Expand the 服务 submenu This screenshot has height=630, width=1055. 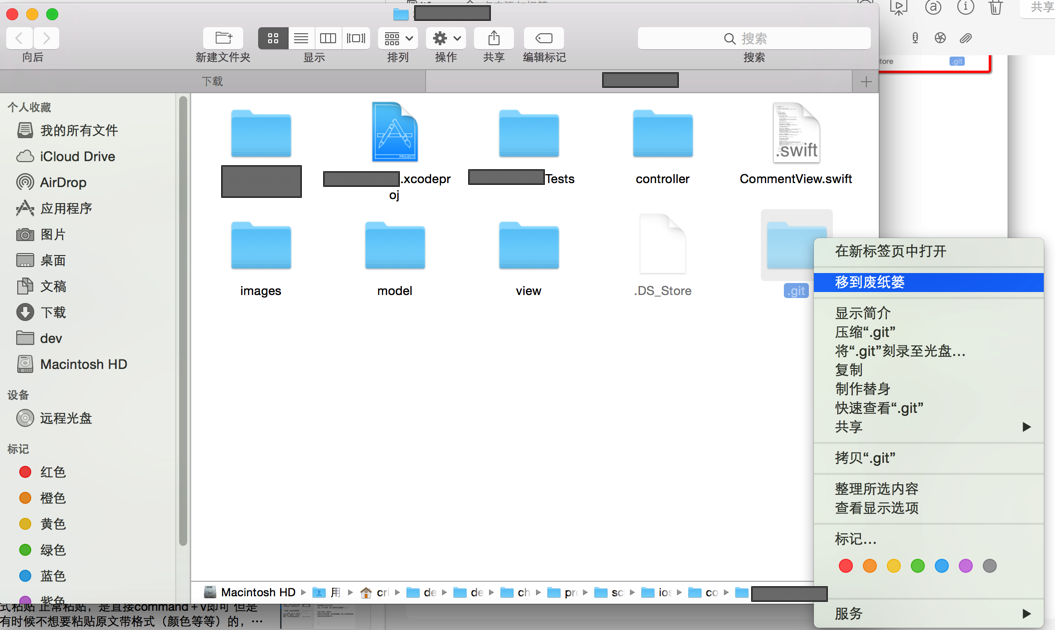[929, 613]
